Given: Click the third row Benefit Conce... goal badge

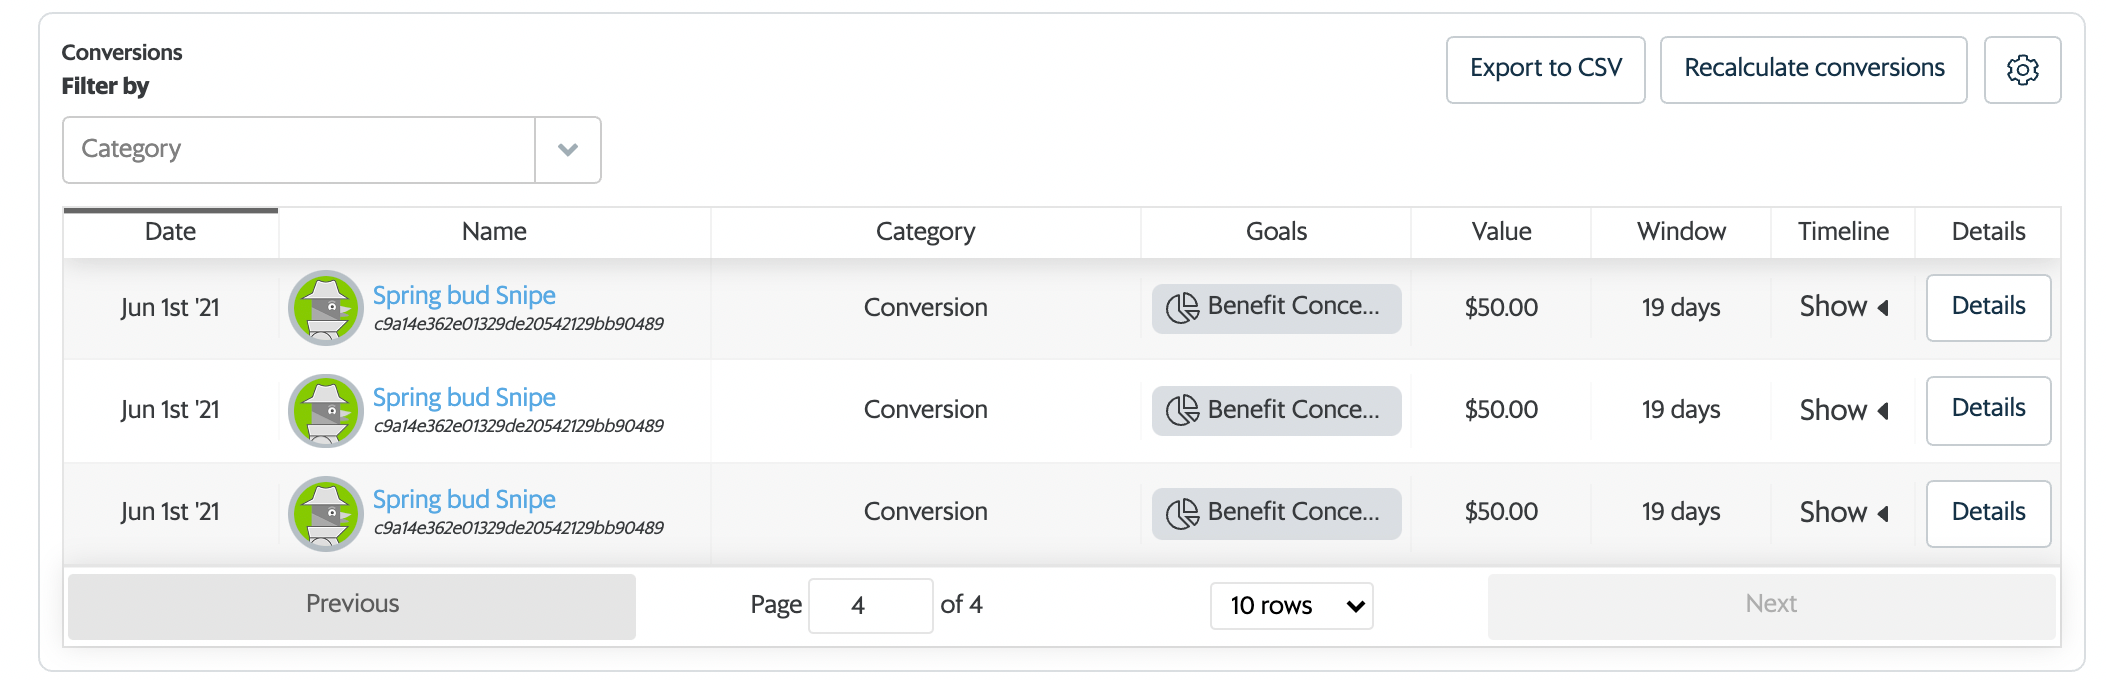Looking at the screenshot, I should click(1276, 513).
